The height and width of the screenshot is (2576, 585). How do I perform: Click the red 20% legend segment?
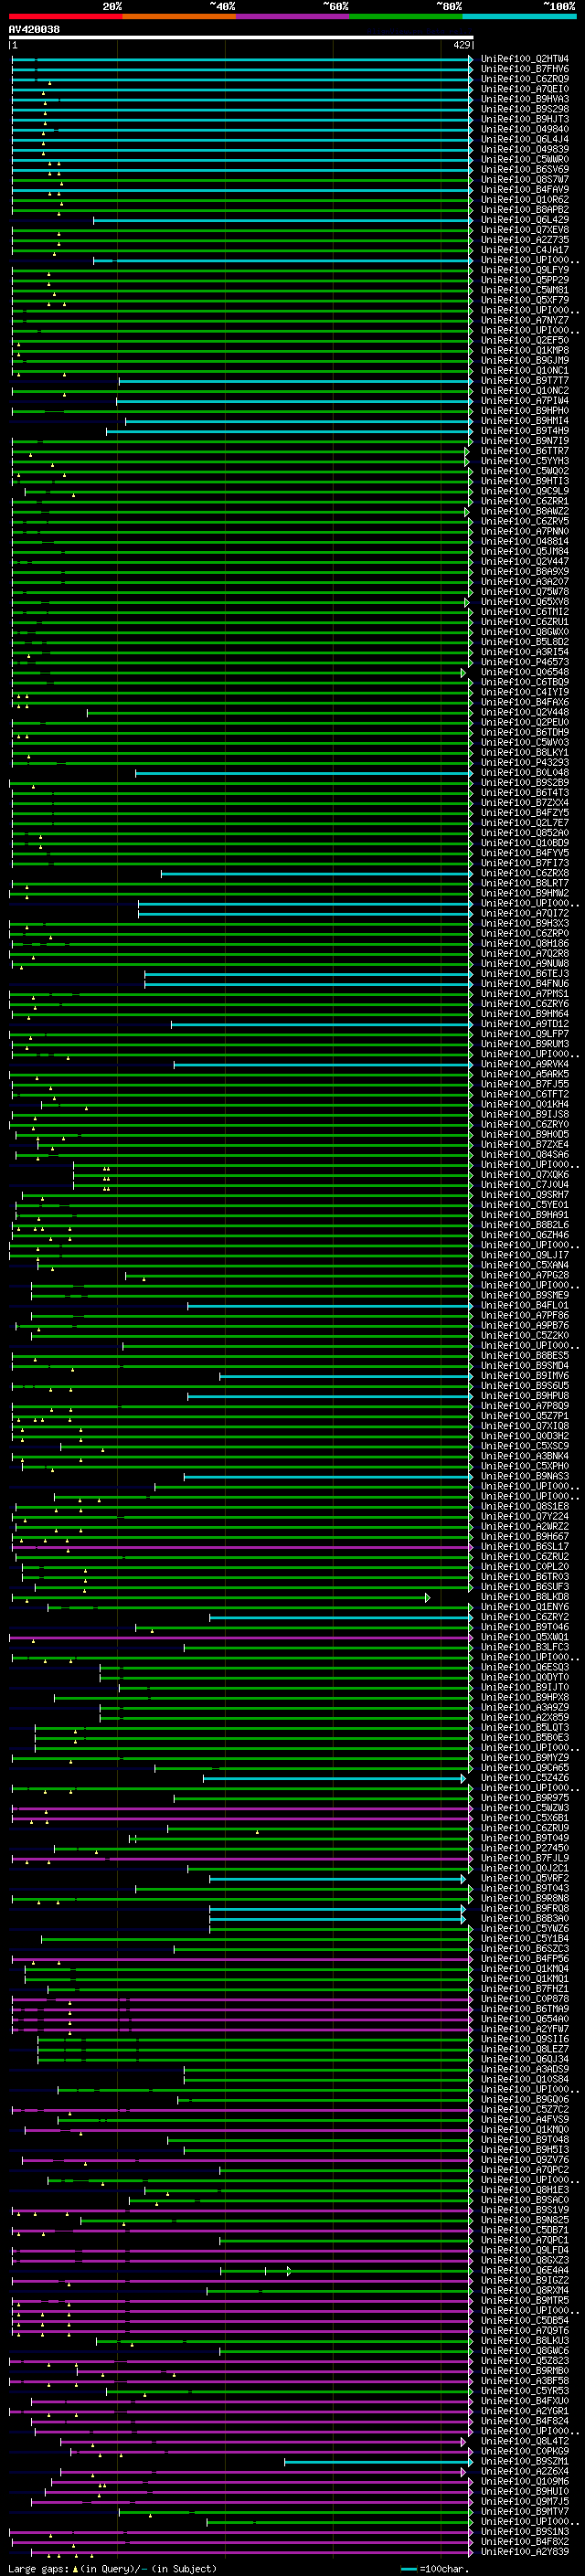click(x=65, y=16)
